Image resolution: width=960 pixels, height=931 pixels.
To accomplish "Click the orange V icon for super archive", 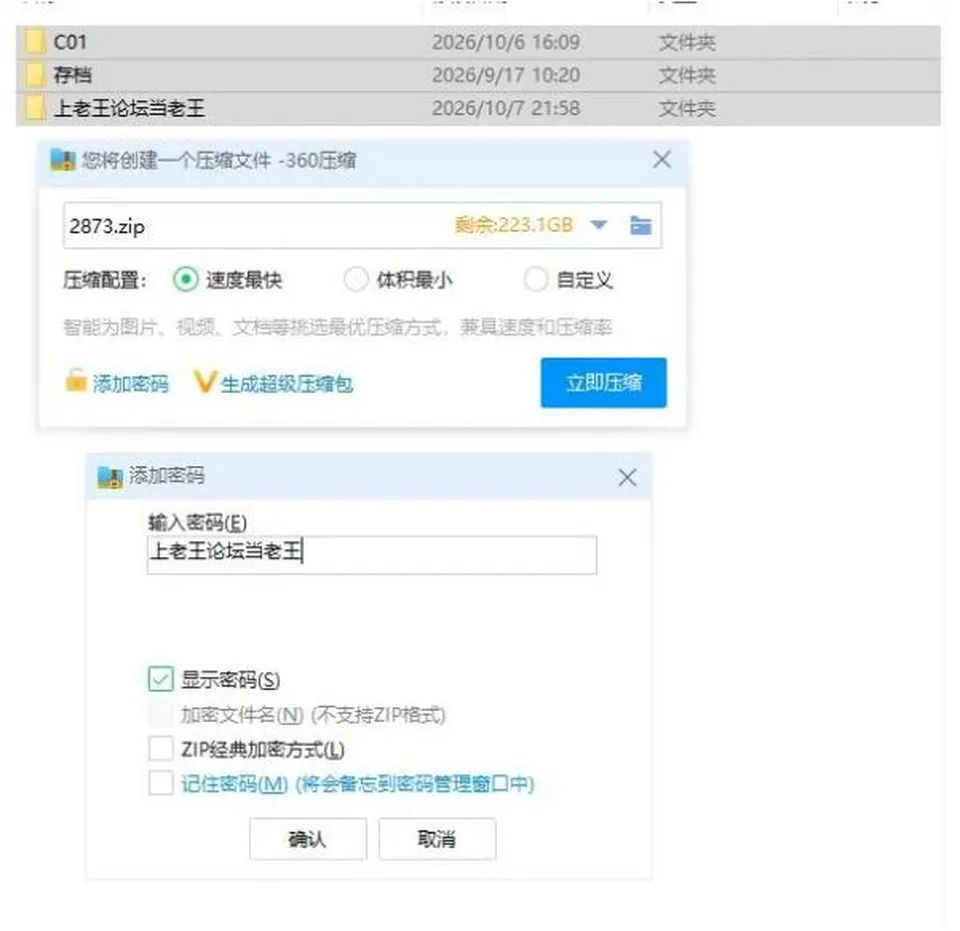I will pyautogui.click(x=205, y=381).
